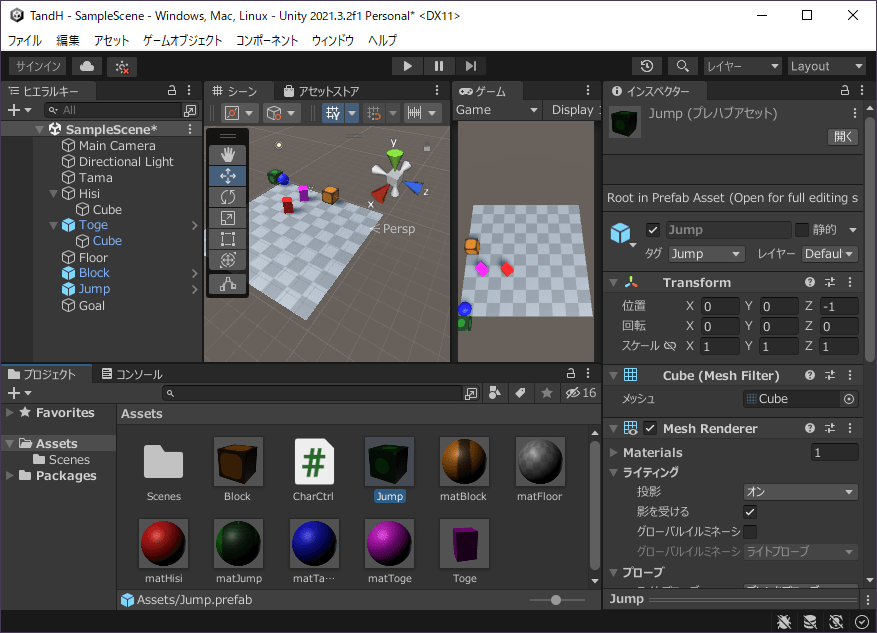Open the 投影 オン dropdown

click(800, 492)
